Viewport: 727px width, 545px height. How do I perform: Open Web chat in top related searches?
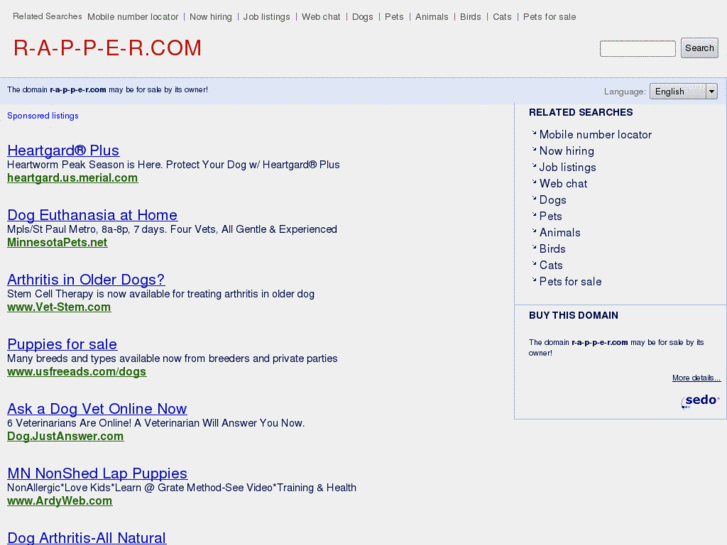click(321, 17)
